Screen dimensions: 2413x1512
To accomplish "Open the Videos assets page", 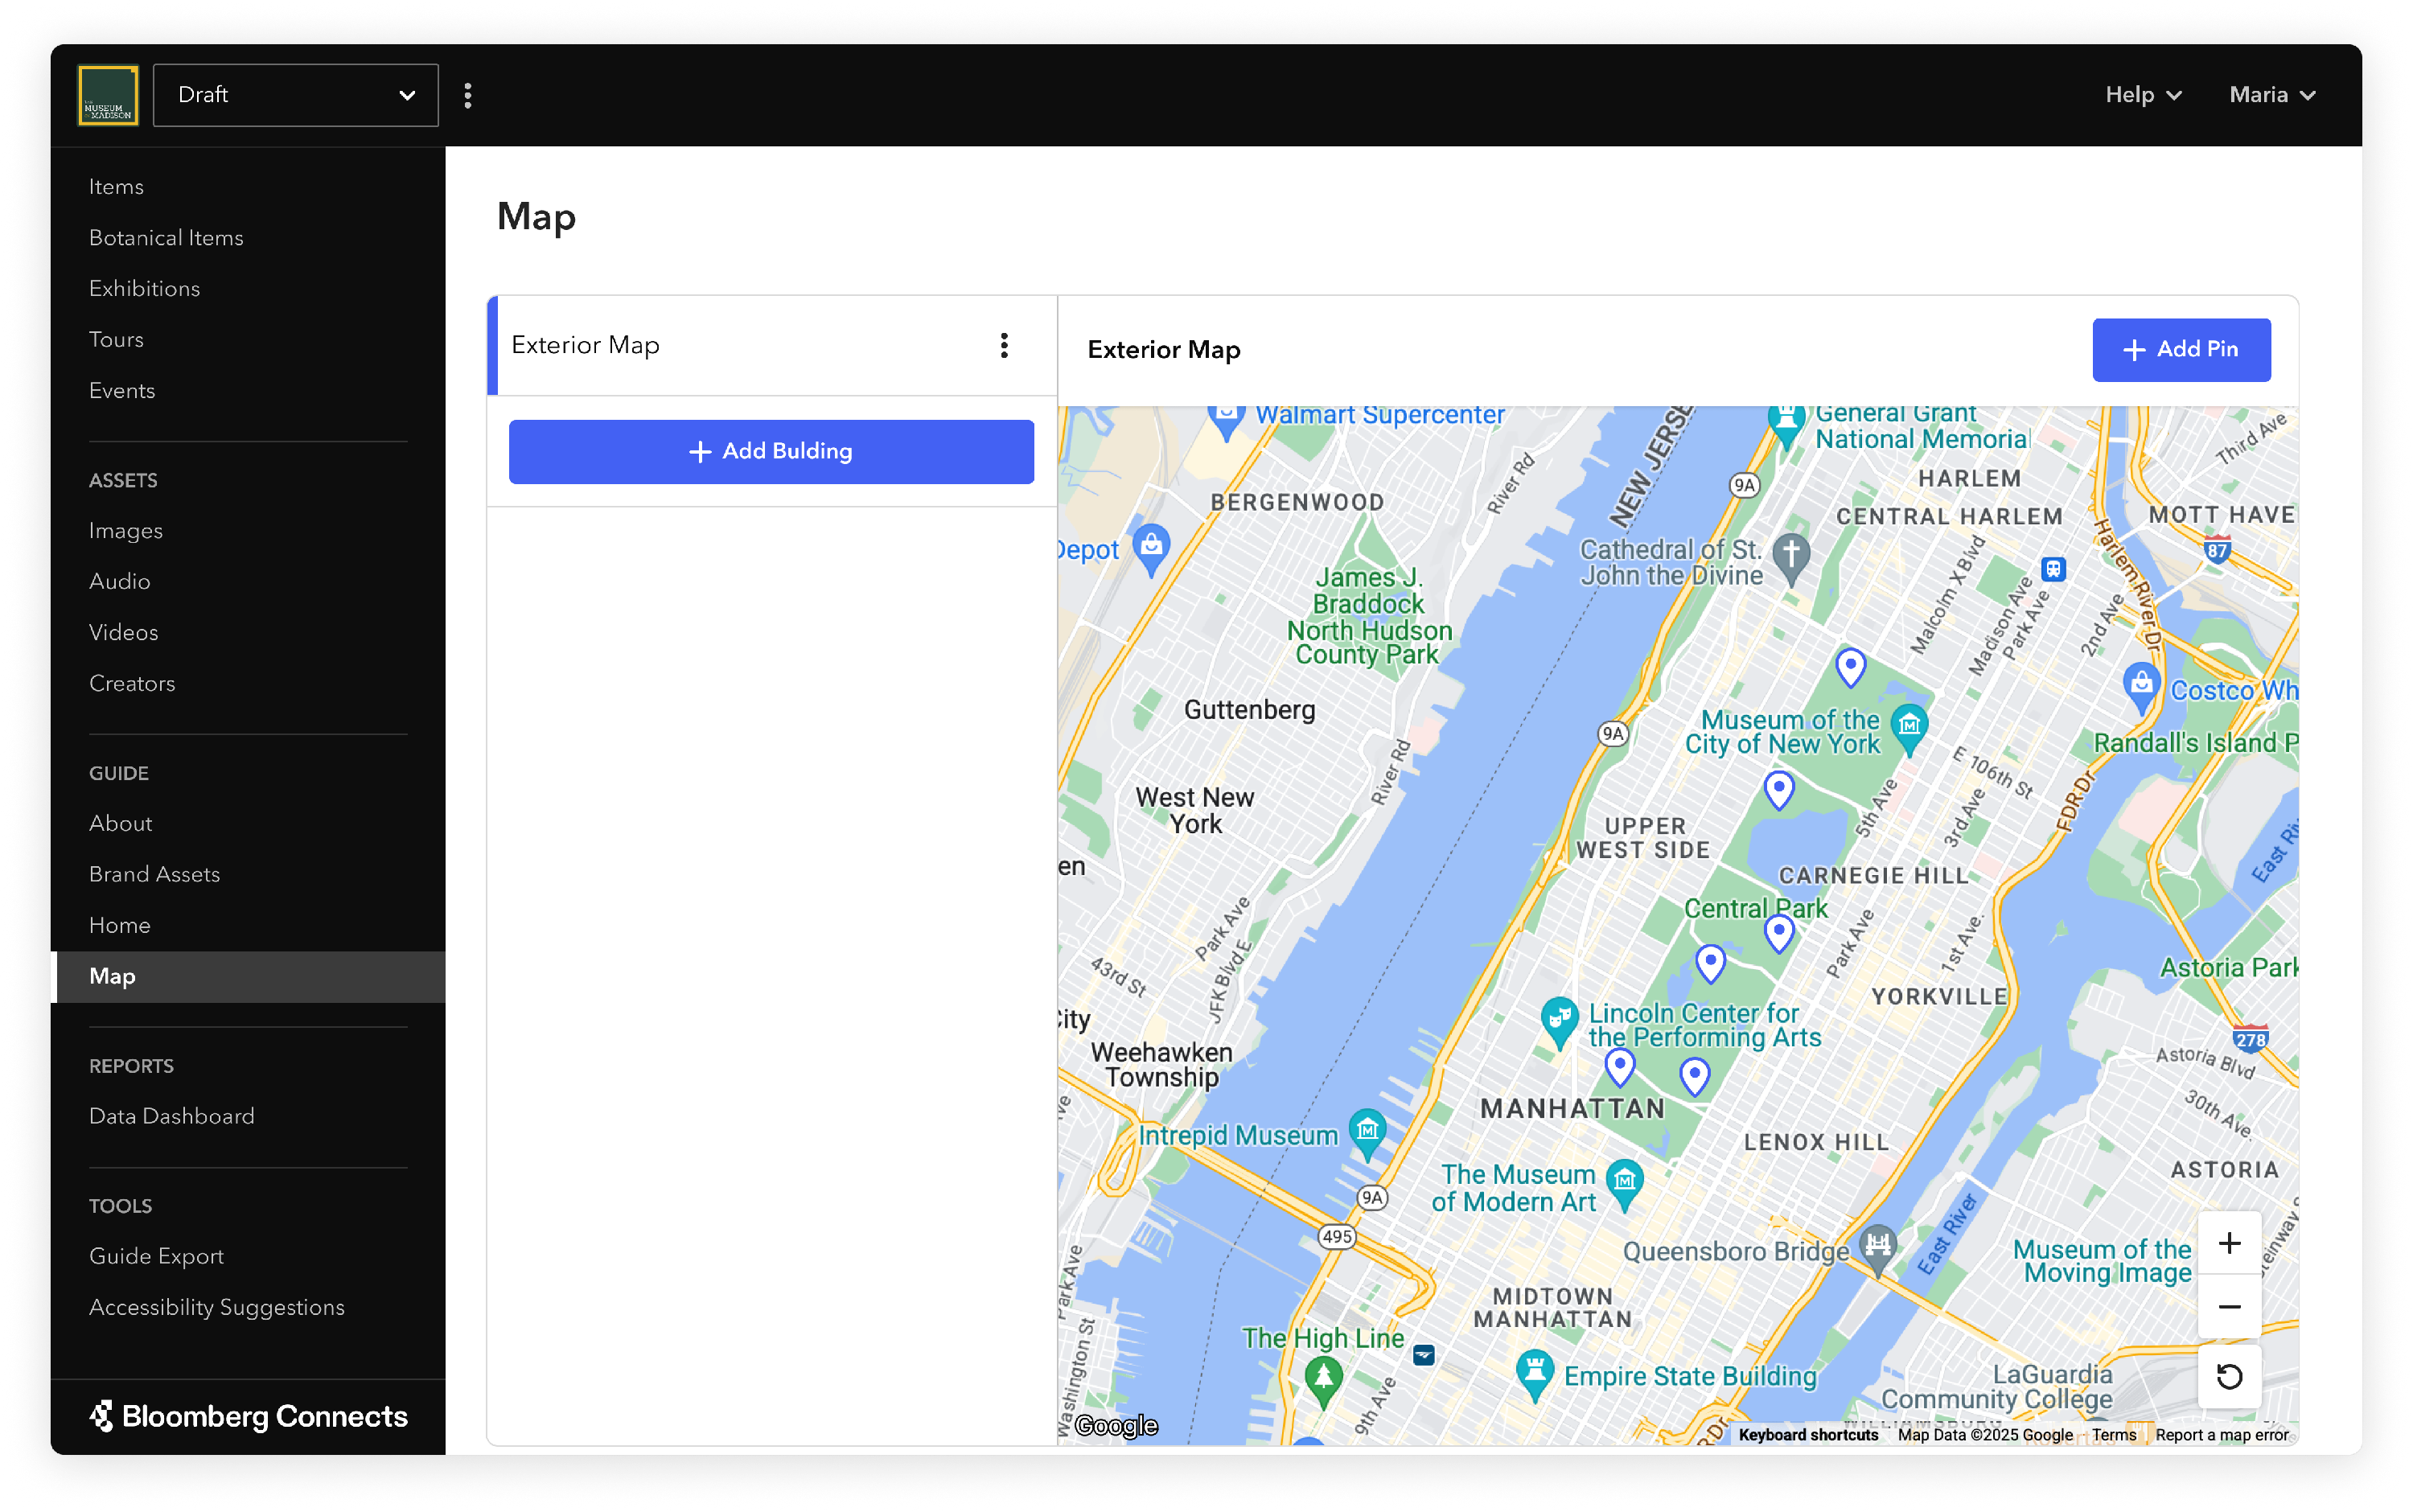I will [124, 633].
